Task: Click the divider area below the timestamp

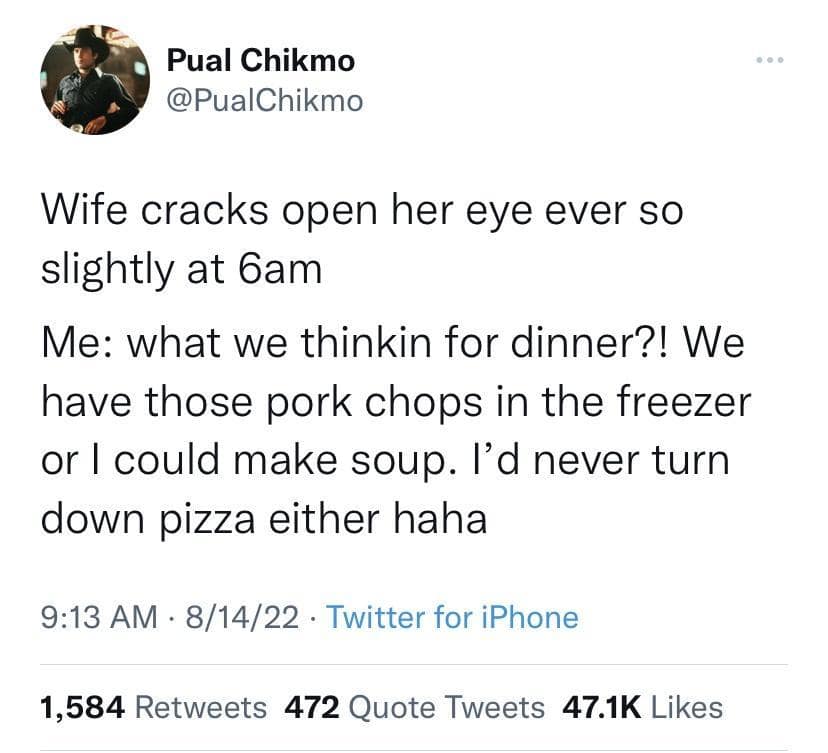Action: [x=414, y=660]
